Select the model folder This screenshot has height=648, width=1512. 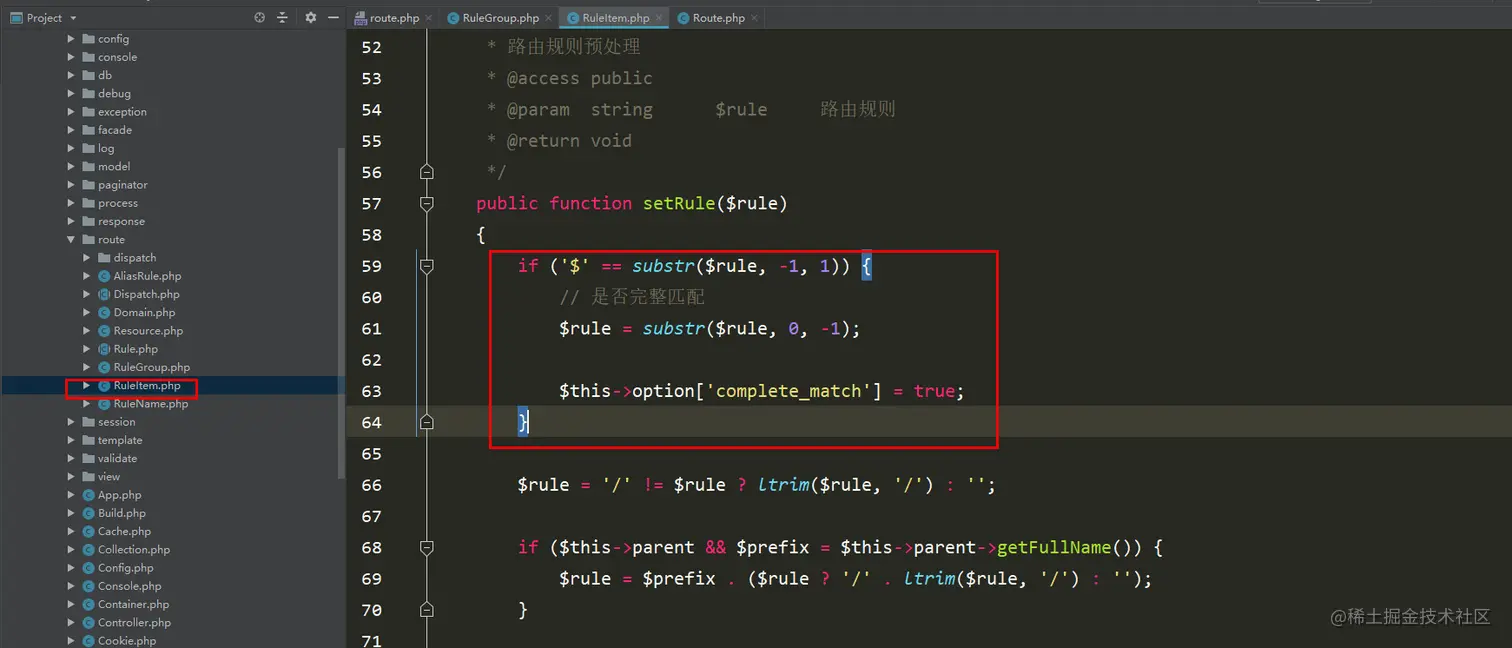[114, 167]
